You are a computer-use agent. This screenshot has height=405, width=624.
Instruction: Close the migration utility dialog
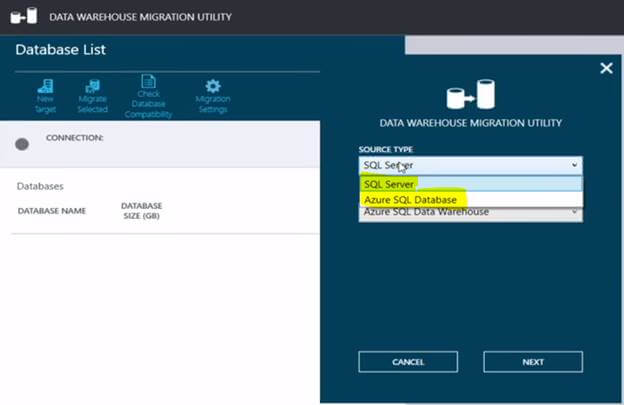click(x=606, y=68)
